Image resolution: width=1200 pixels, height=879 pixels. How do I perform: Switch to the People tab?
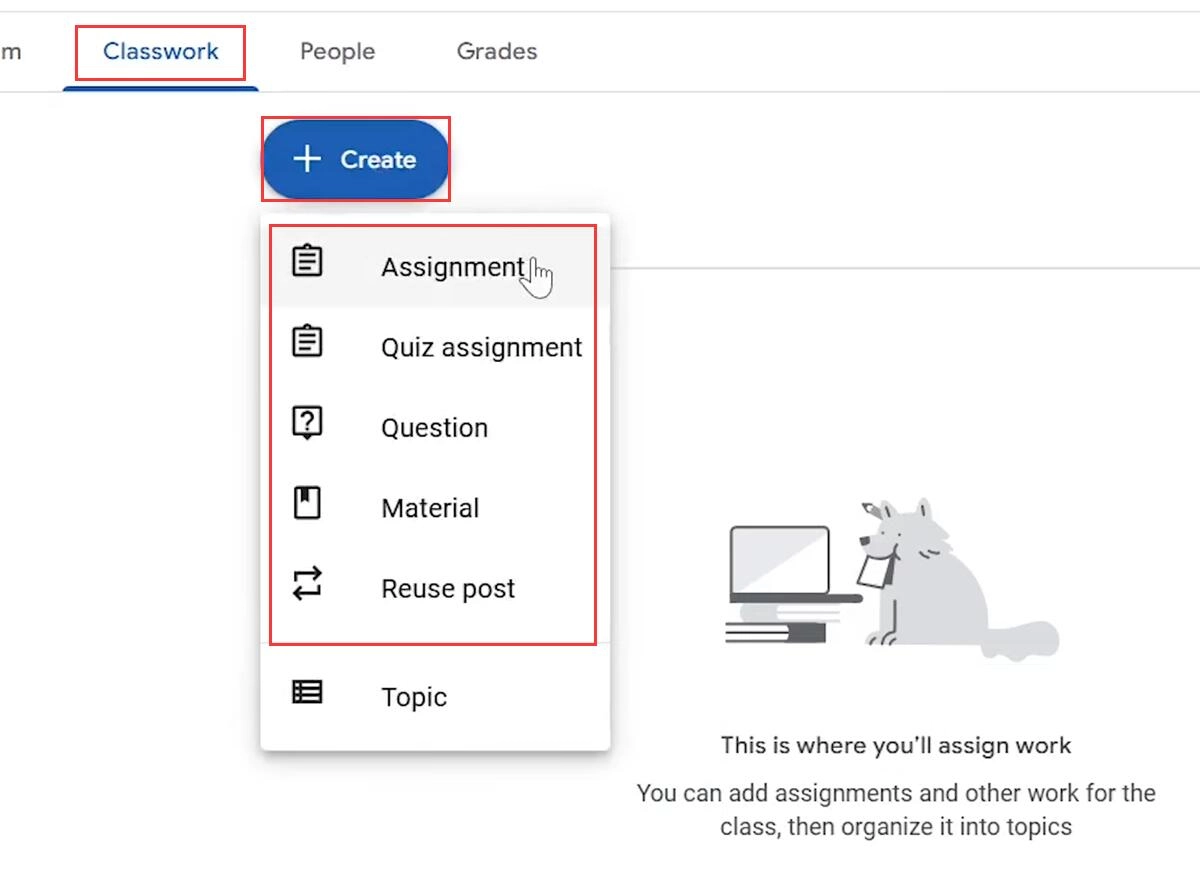click(x=337, y=51)
